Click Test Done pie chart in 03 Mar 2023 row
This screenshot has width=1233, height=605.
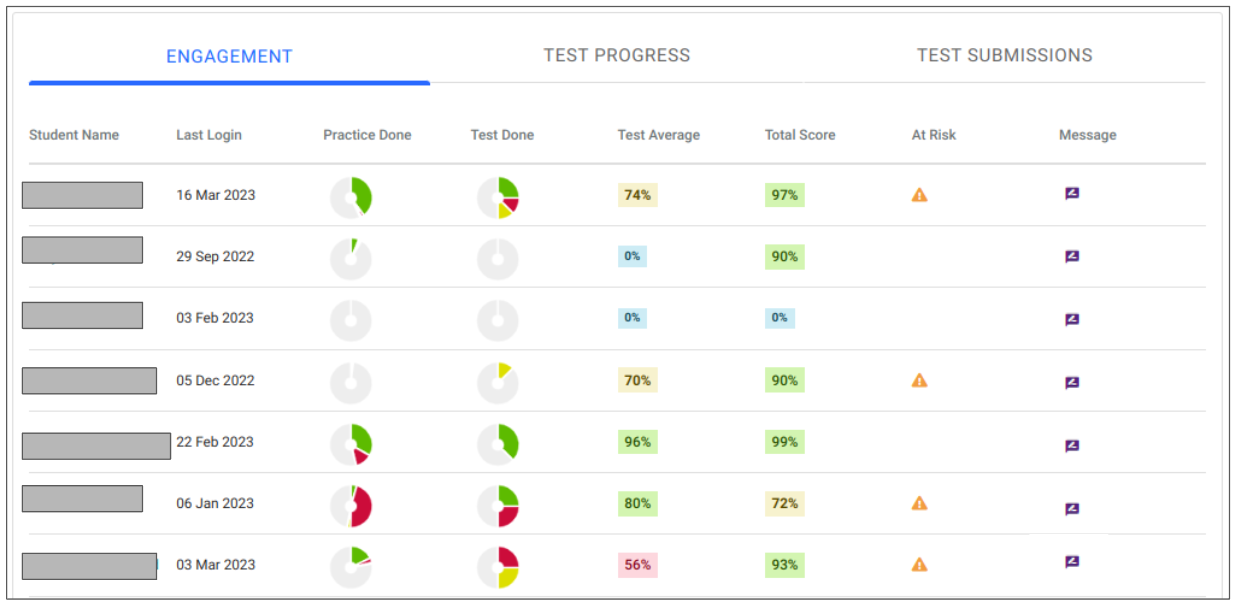498,567
